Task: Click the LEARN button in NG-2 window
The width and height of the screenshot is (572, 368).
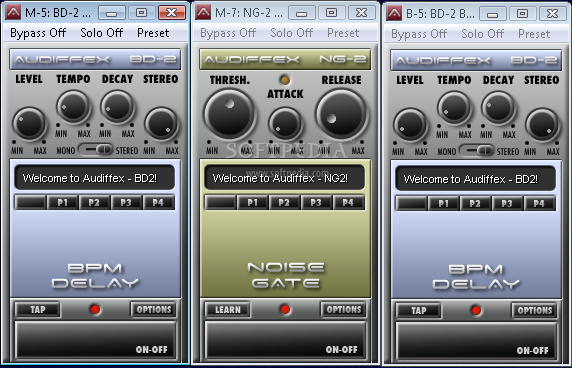Action: click(228, 310)
